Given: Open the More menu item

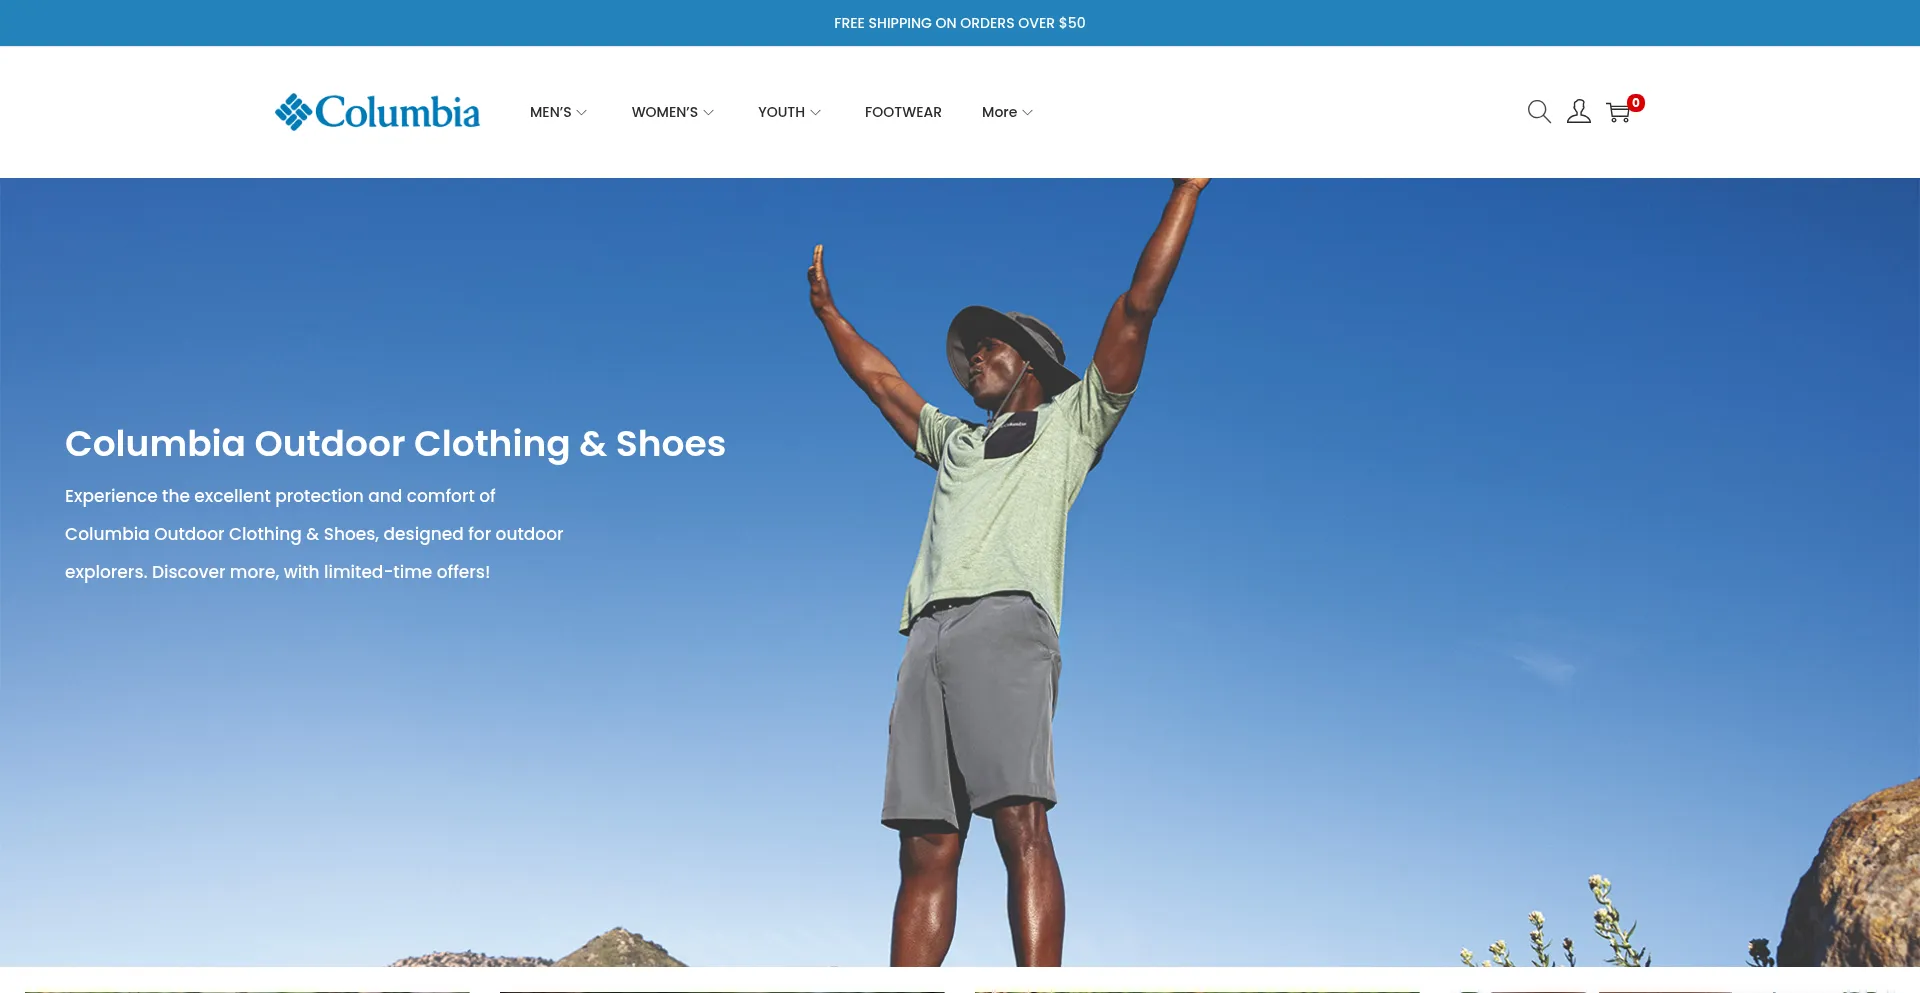Looking at the screenshot, I should pyautogui.click(x=999, y=112).
